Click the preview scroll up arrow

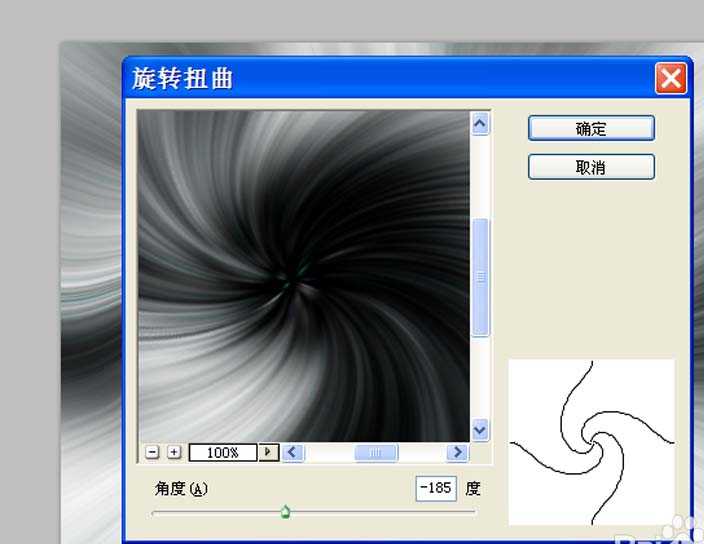[480, 123]
